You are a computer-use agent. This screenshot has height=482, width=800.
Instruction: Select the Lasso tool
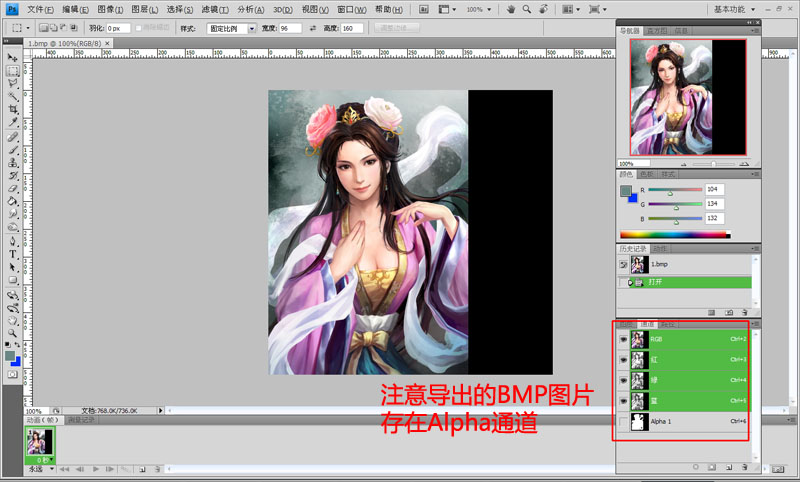point(13,84)
